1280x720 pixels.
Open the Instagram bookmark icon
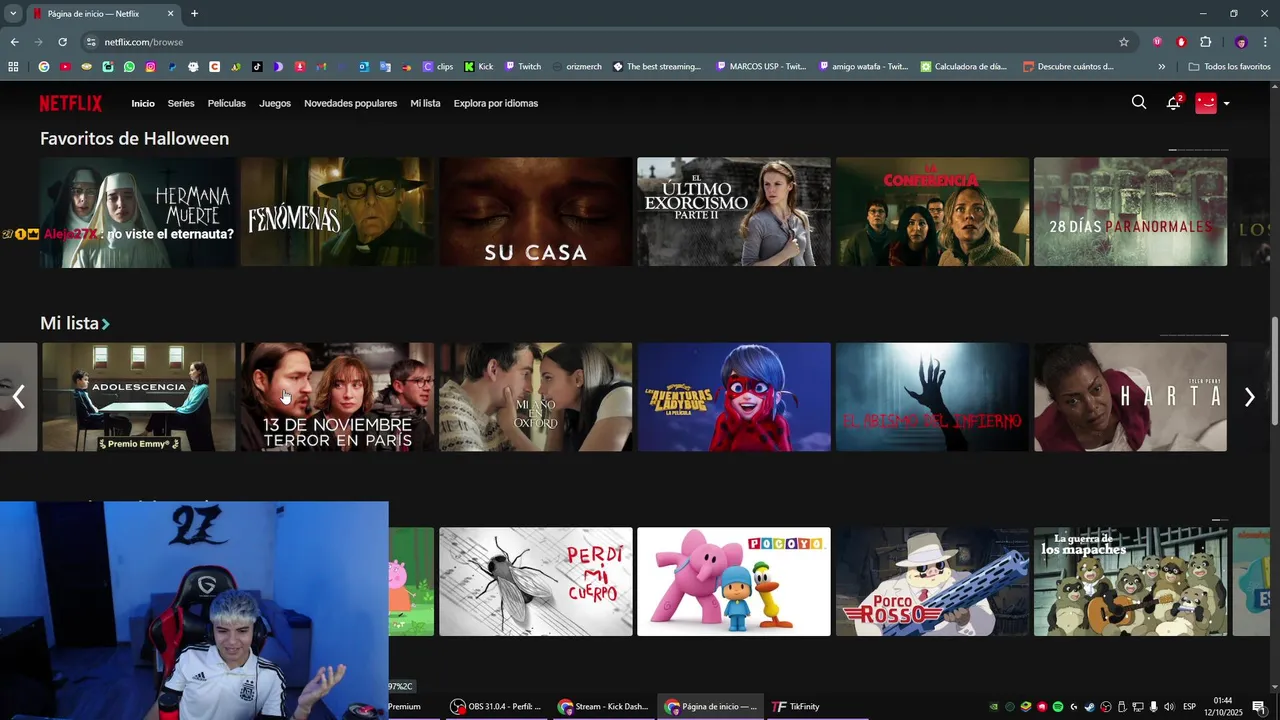(x=151, y=67)
